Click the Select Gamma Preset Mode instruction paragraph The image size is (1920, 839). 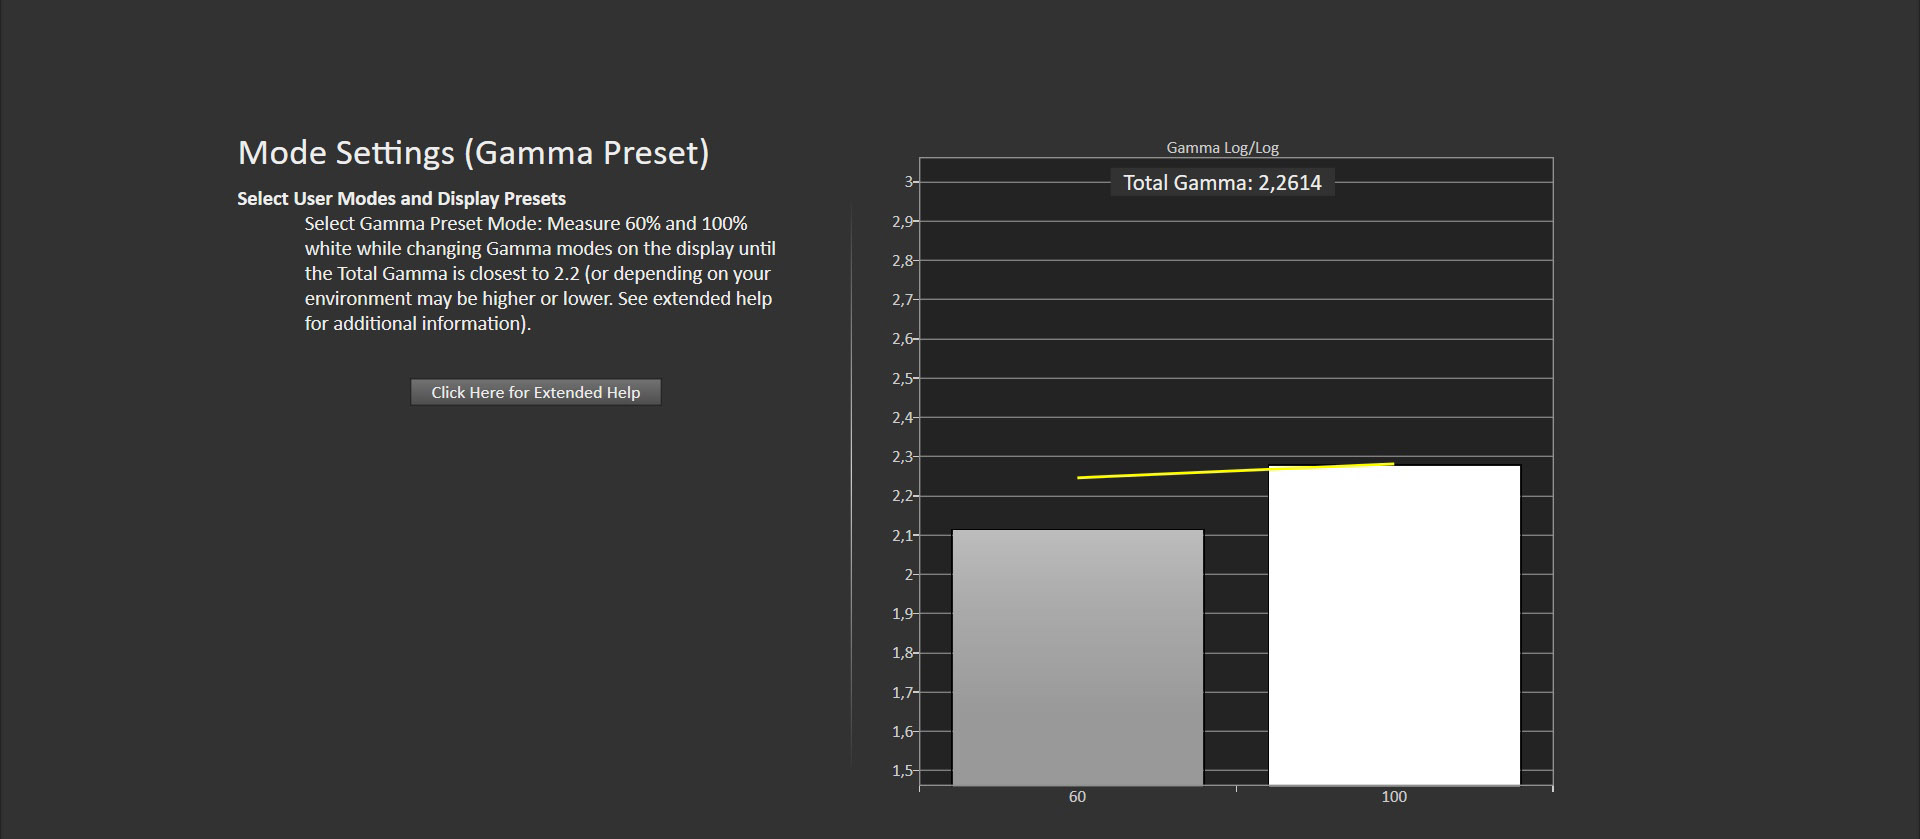[x=540, y=273]
